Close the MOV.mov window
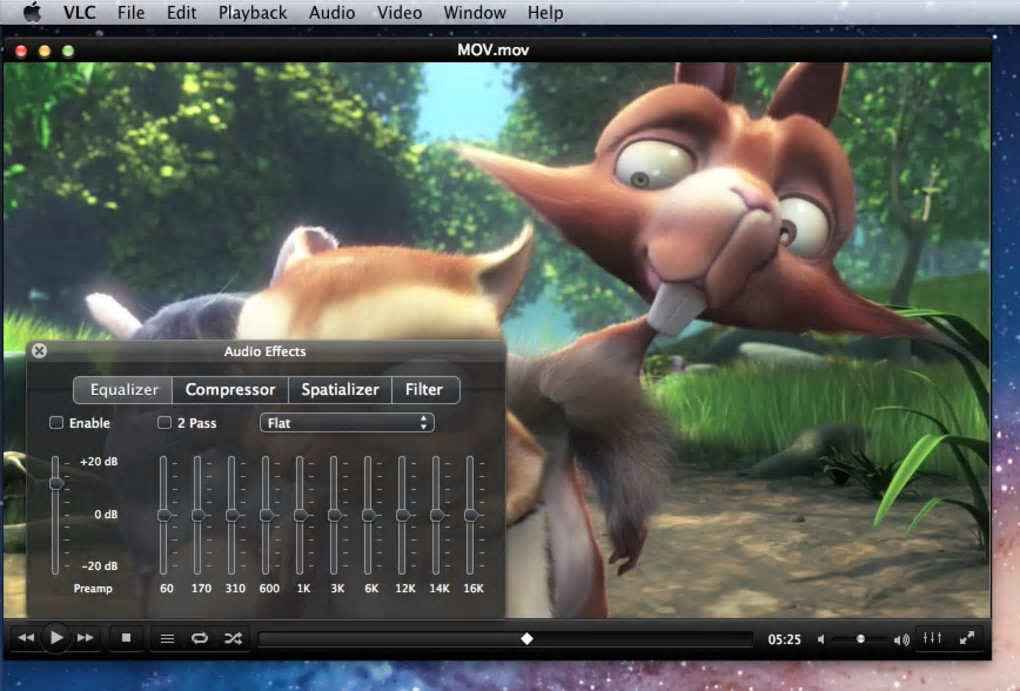The height and width of the screenshot is (691, 1020). tap(21, 51)
